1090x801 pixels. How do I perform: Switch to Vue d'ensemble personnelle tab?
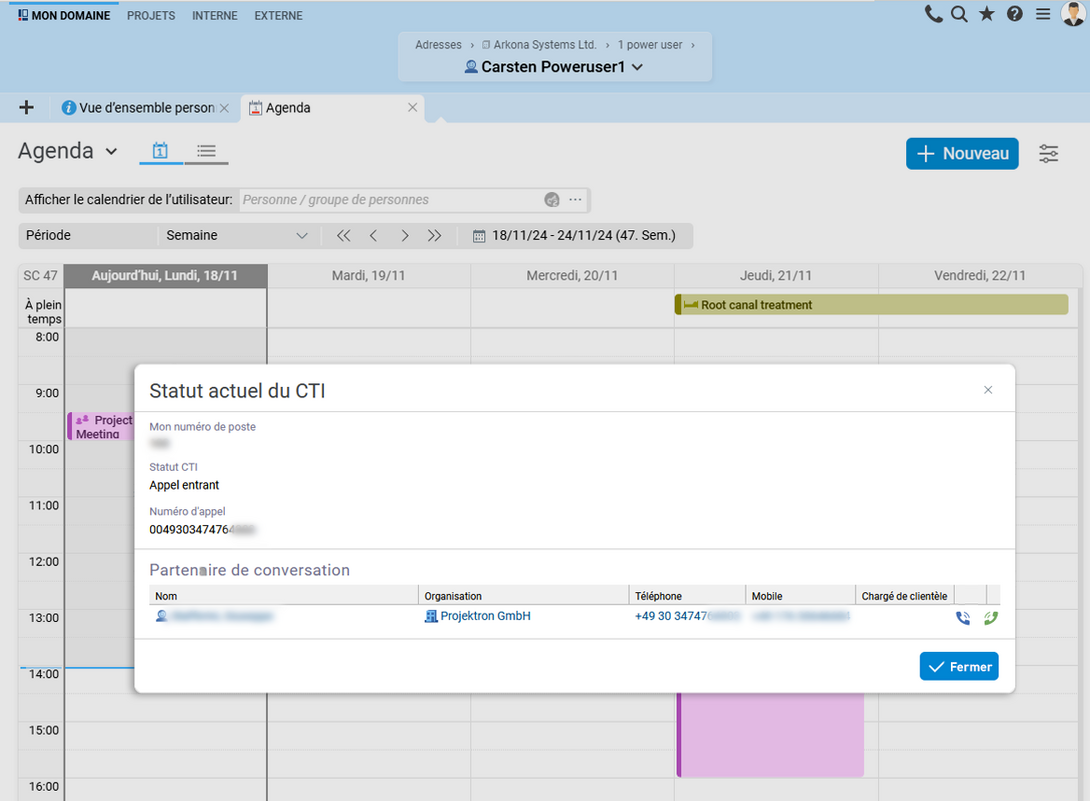coord(138,108)
